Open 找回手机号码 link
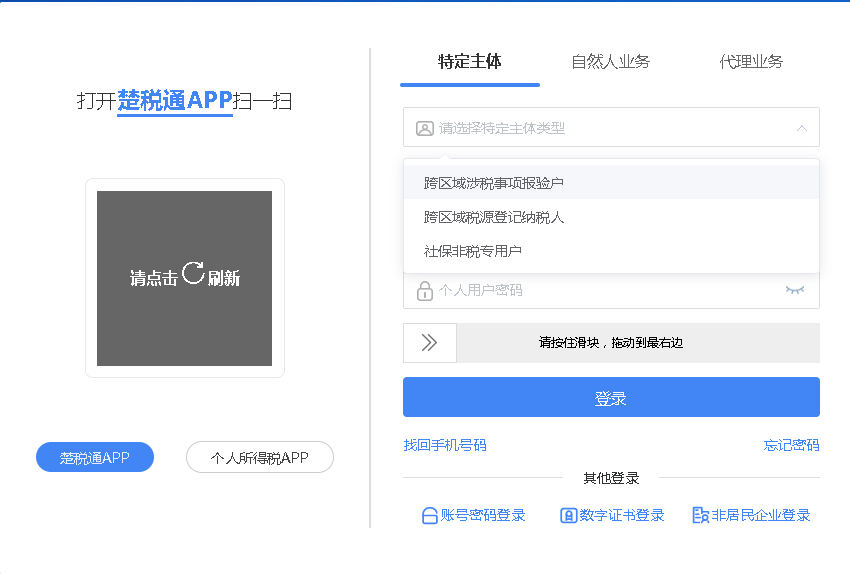The image size is (850, 574). 445,446
